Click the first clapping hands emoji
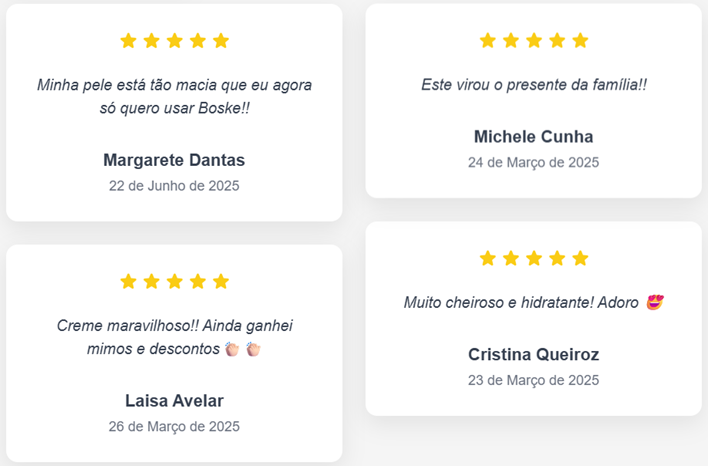Image resolution: width=708 pixels, height=466 pixels. click(x=232, y=349)
